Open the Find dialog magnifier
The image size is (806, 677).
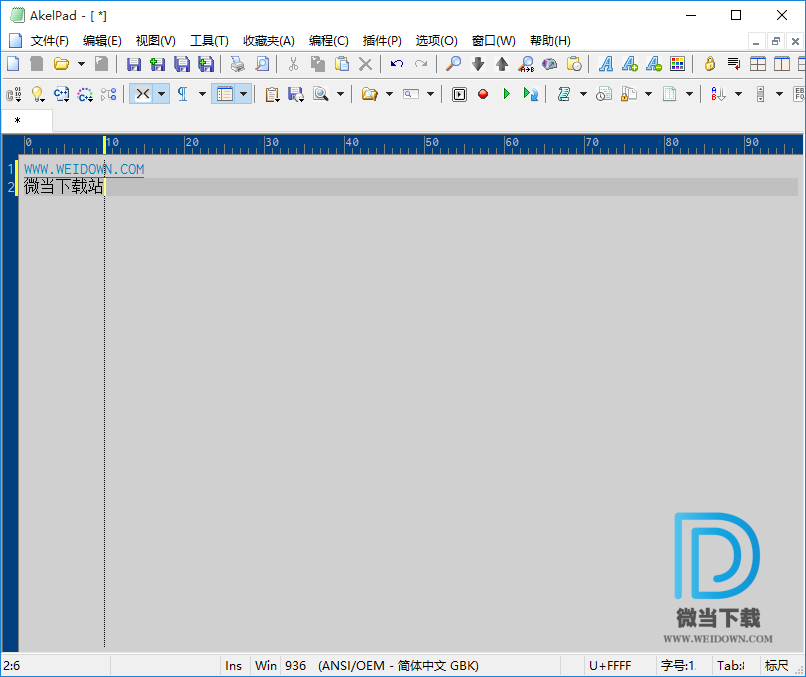click(453, 64)
